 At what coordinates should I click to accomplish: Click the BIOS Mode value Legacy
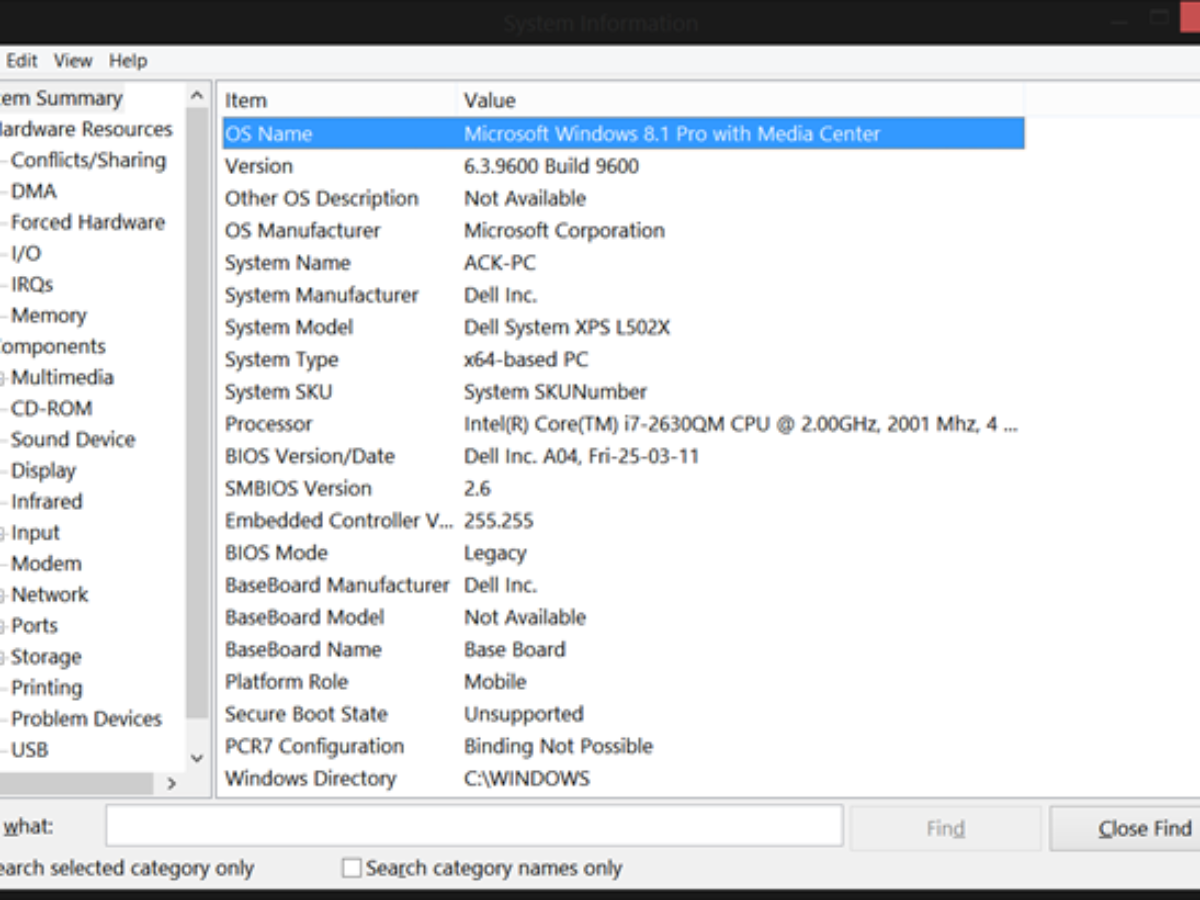494,553
